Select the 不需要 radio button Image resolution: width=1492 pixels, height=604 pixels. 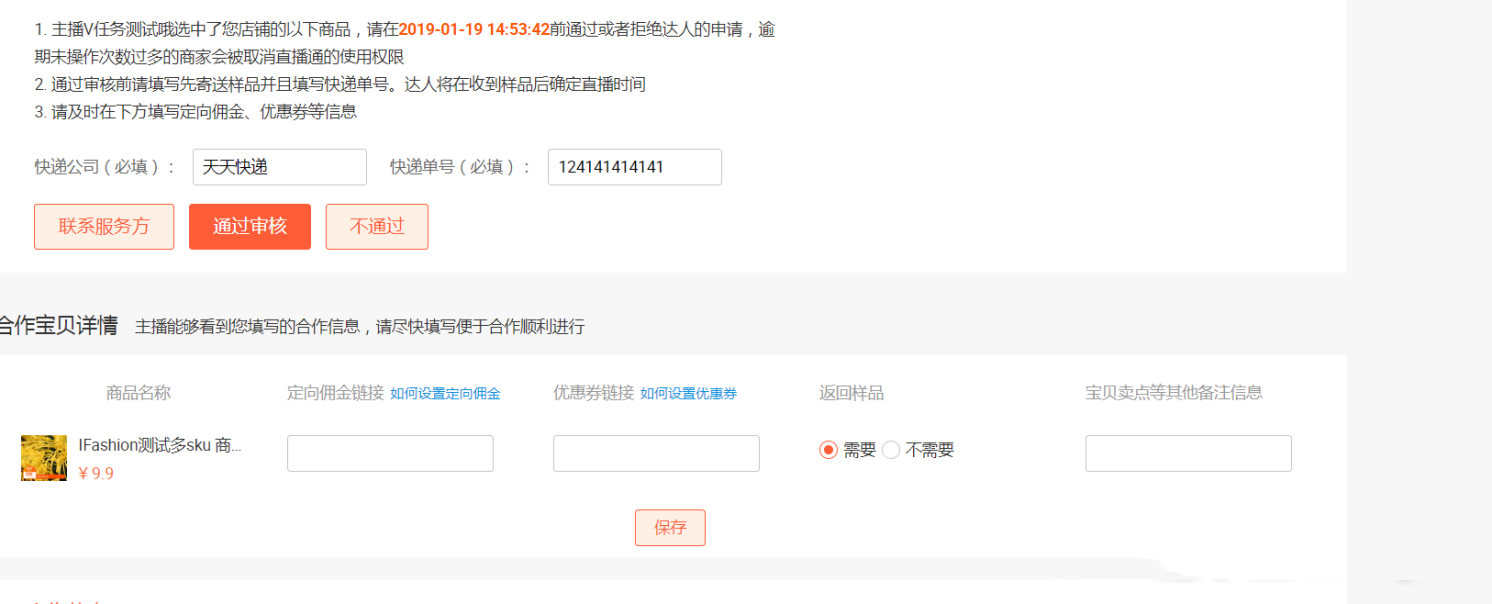[x=890, y=450]
